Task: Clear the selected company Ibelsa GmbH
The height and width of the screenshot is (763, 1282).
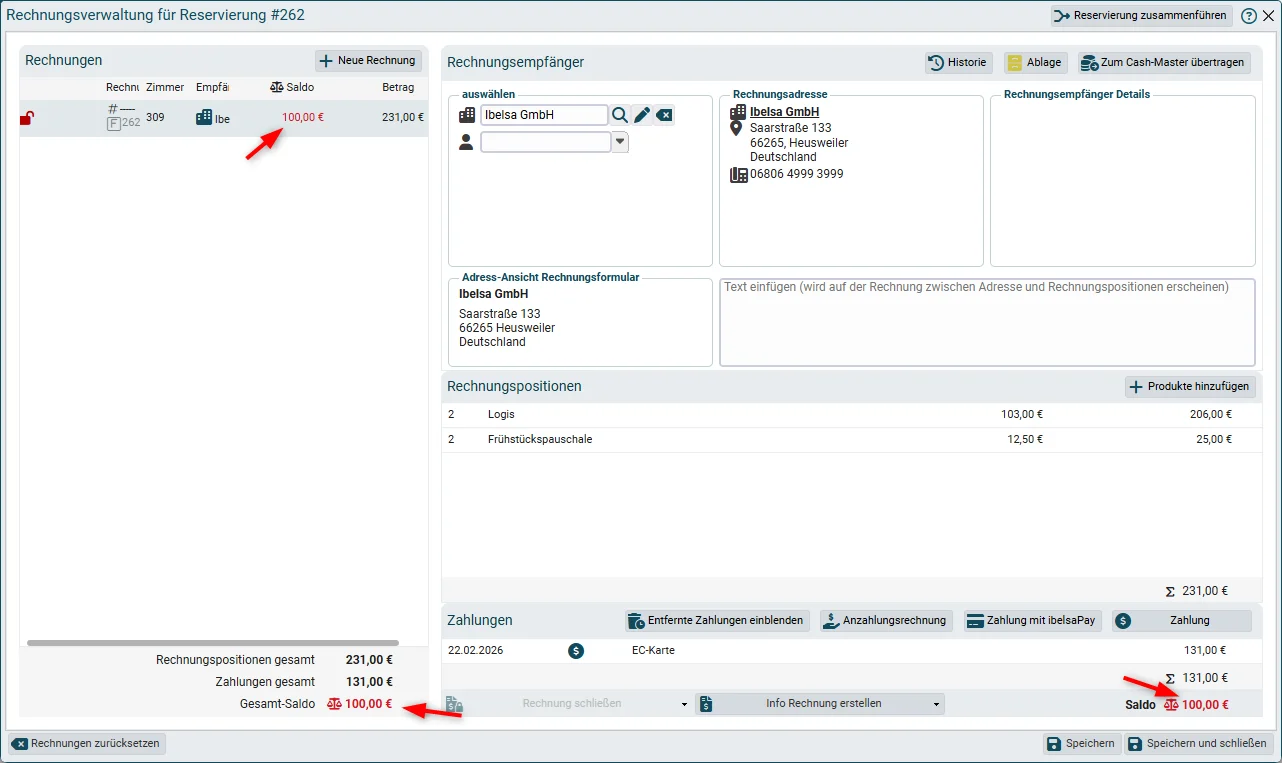Action: [x=664, y=115]
